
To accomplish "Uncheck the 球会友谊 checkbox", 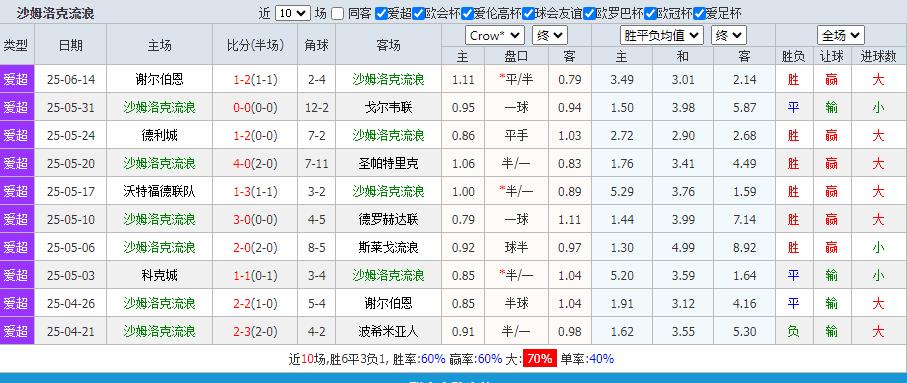I will [x=528, y=13].
